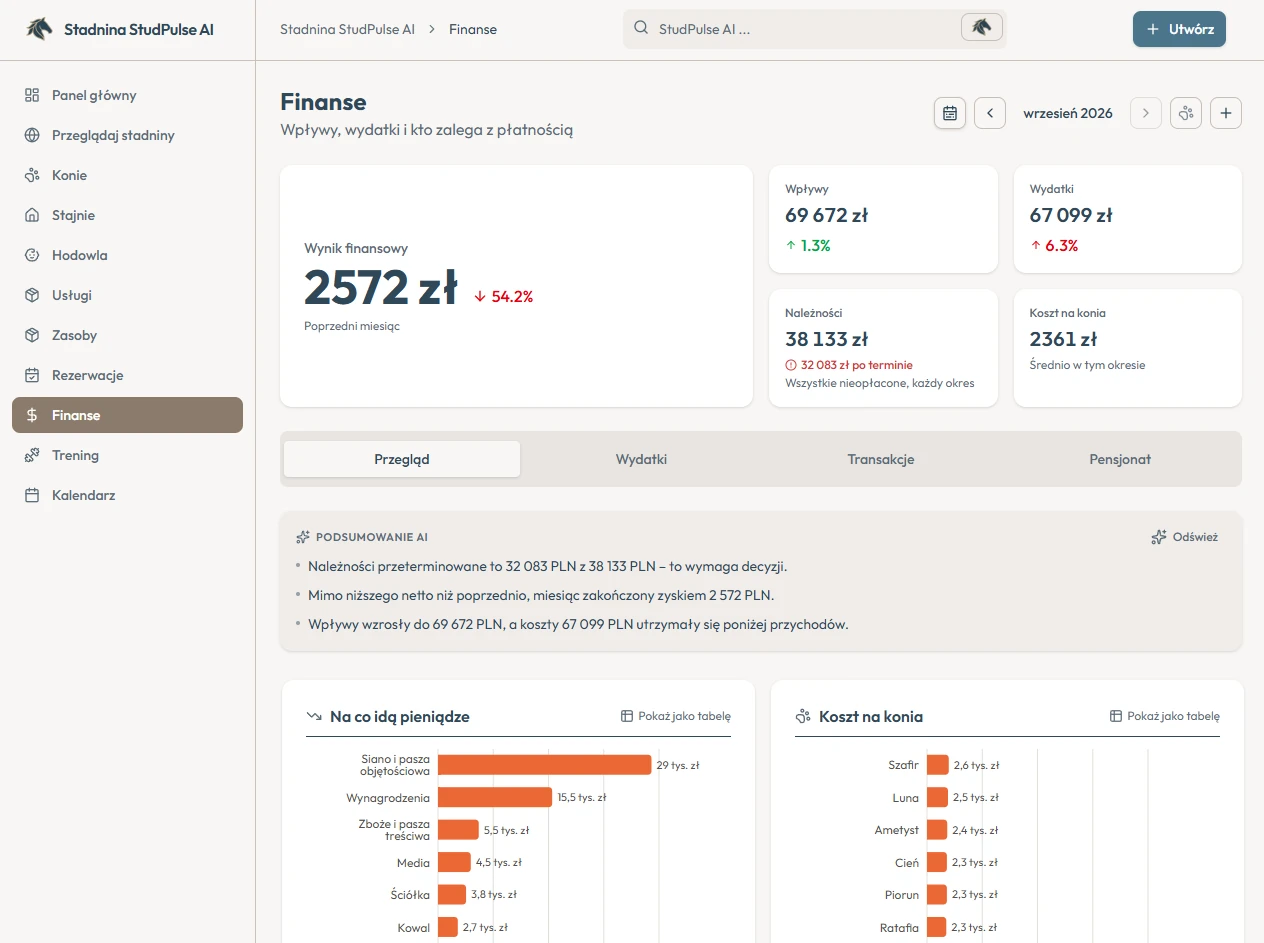The image size is (1264, 943).
Task: Click the Ametyst cost bar
Action: click(x=937, y=830)
